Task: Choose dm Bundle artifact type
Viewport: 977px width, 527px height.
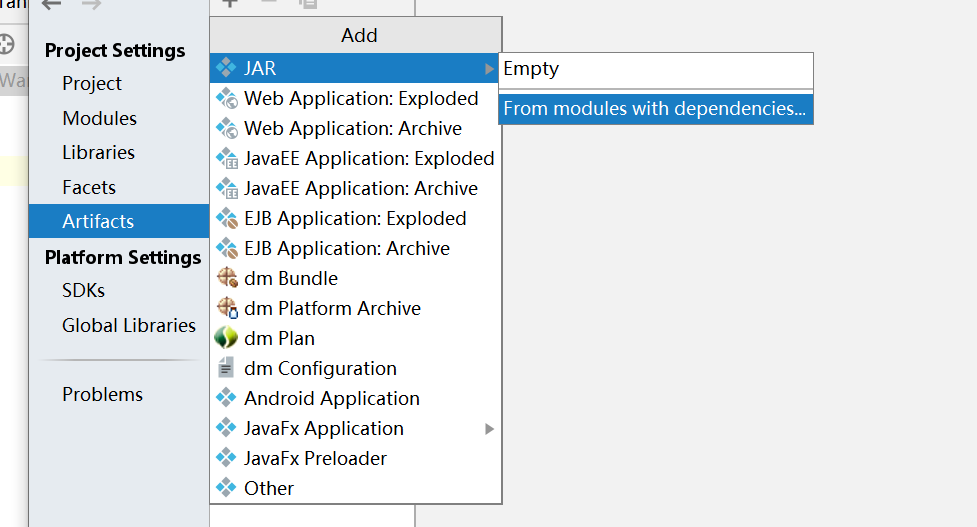Action: pyautogui.click(x=355, y=278)
